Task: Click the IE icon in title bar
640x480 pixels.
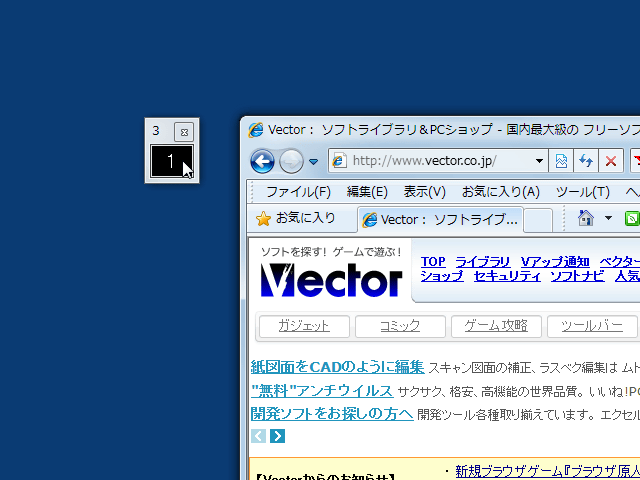Action: coord(256,130)
